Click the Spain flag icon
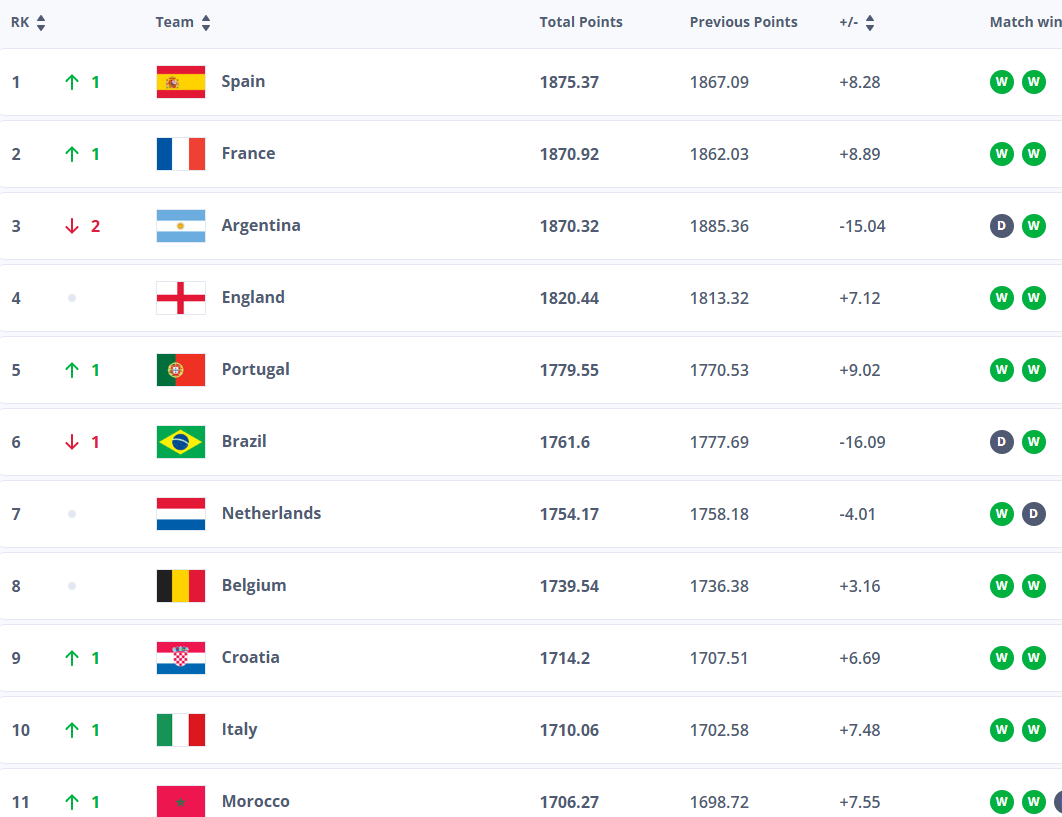Viewport: 1062px width, 817px height. (x=181, y=82)
